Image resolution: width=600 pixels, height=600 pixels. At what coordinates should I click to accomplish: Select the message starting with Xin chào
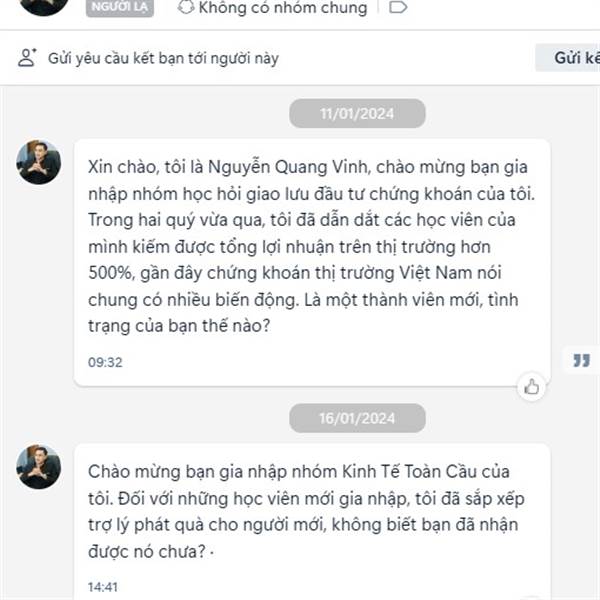click(x=312, y=262)
